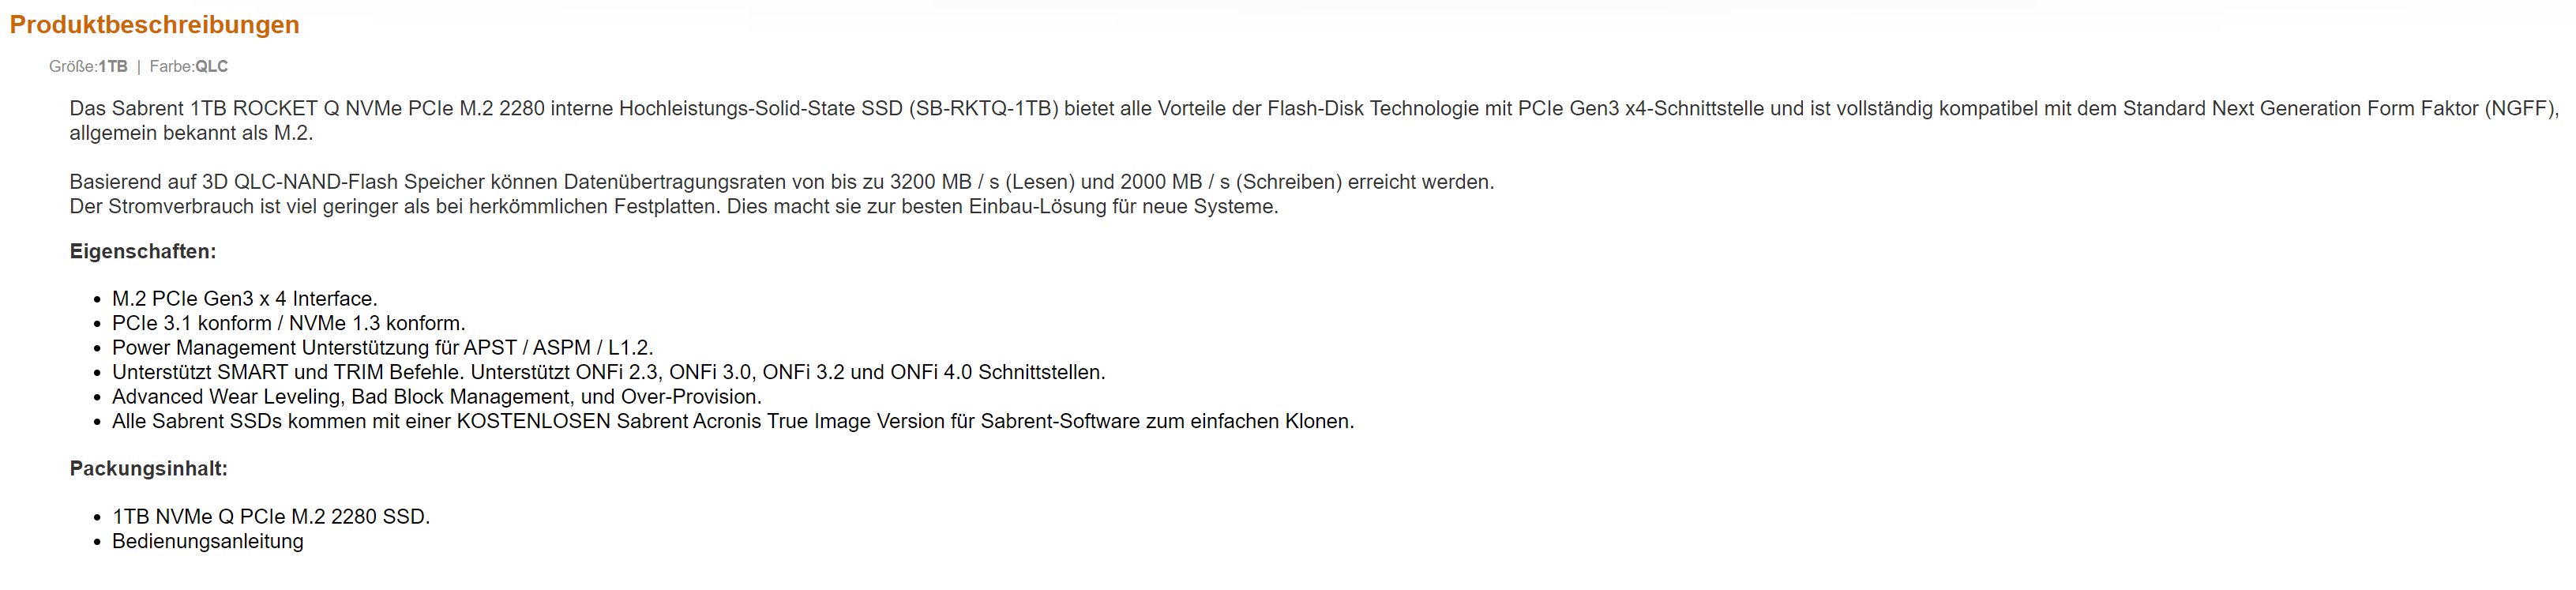The width and height of the screenshot is (2576, 590).
Task: Click the Power Management Unterstützung bullet
Action: tap(383, 347)
